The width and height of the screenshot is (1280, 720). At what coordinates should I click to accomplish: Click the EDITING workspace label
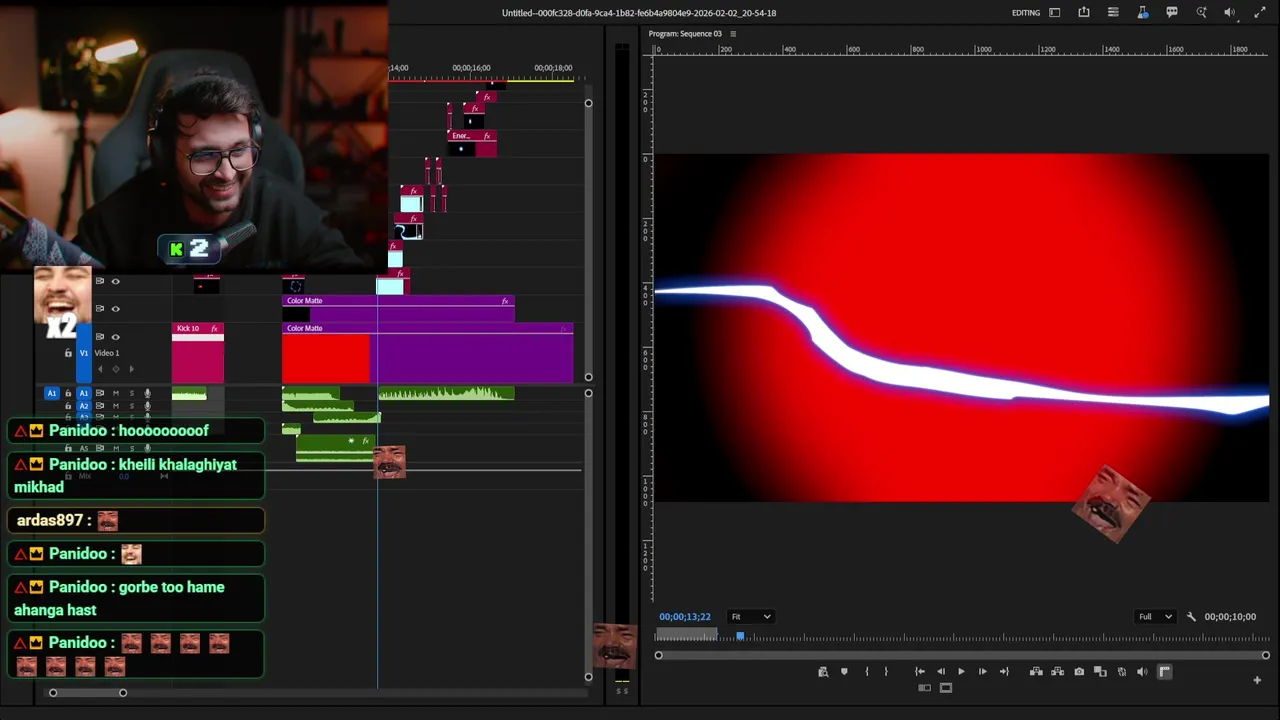point(1026,13)
